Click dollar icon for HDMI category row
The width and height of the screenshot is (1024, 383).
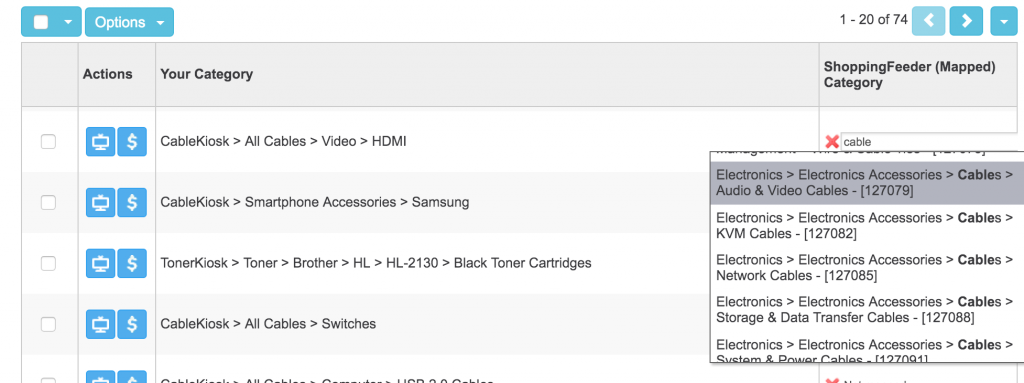(132, 142)
